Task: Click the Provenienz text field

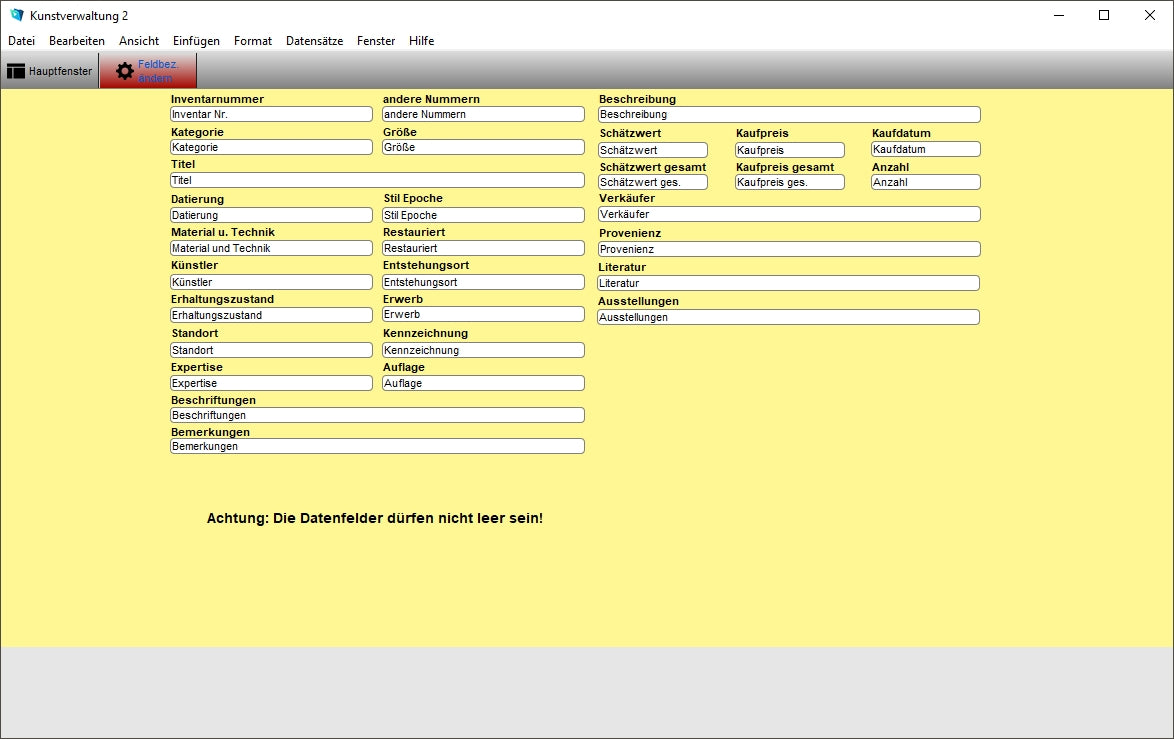Action: pyautogui.click(x=789, y=249)
